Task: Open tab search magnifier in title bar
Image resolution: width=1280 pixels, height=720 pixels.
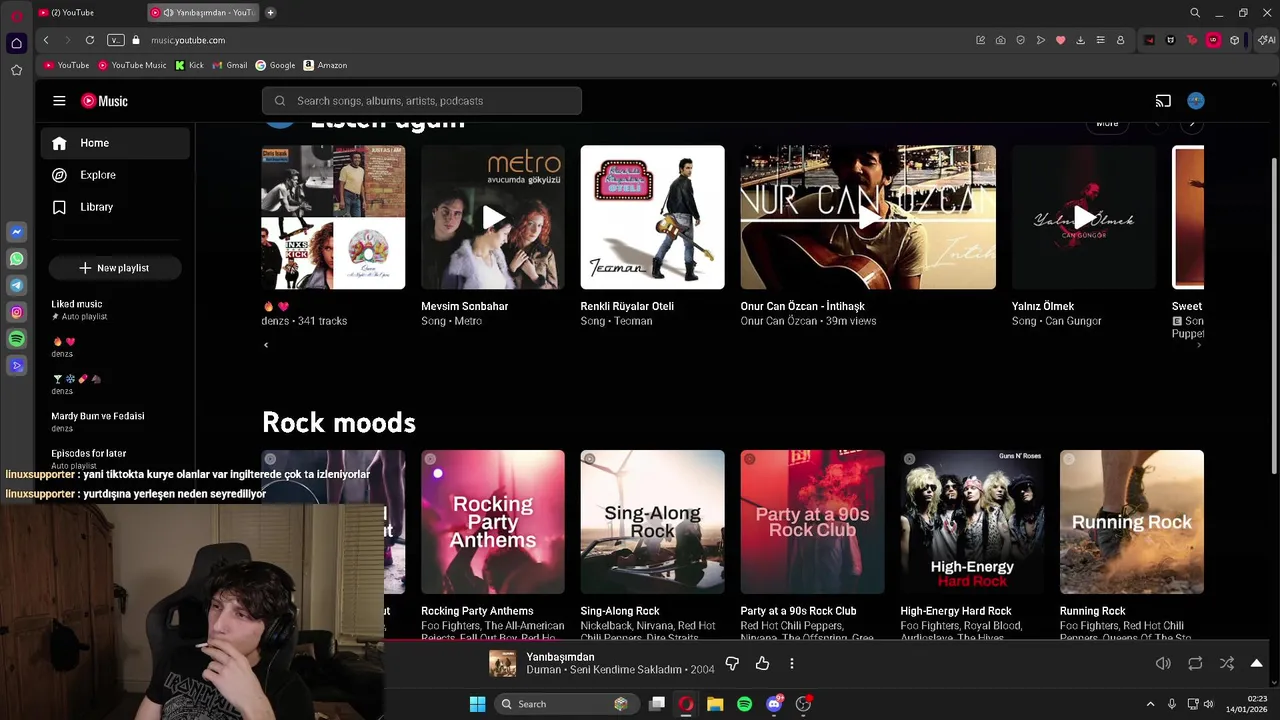Action: click(1195, 13)
